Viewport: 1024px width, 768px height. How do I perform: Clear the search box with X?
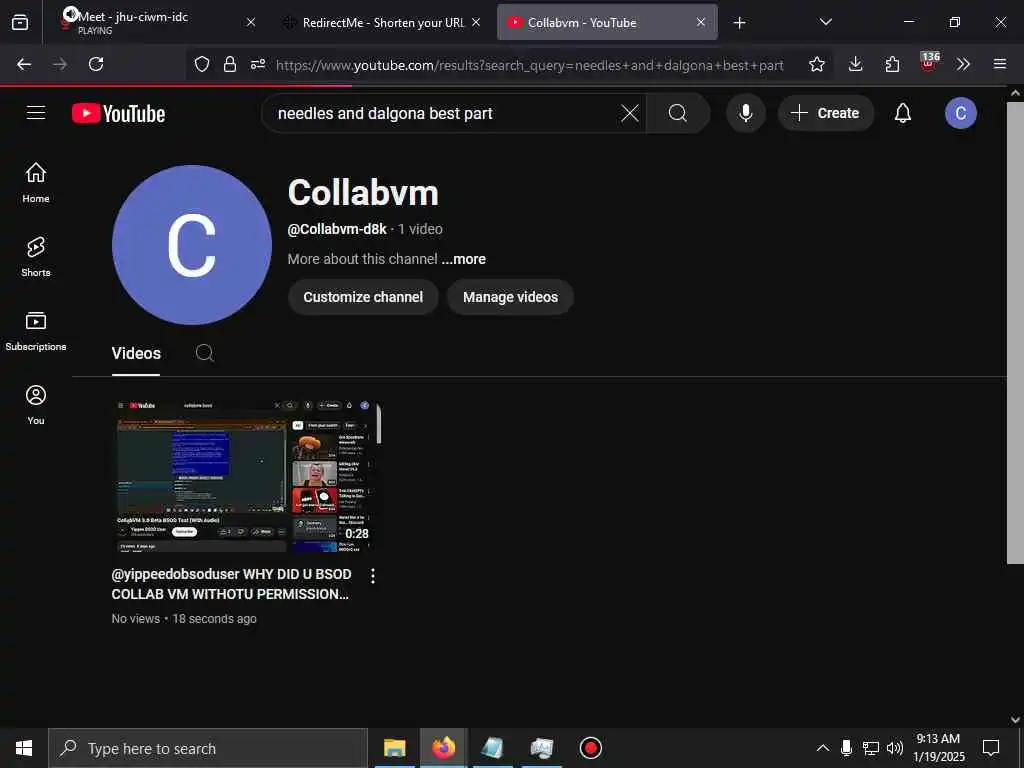pos(630,113)
